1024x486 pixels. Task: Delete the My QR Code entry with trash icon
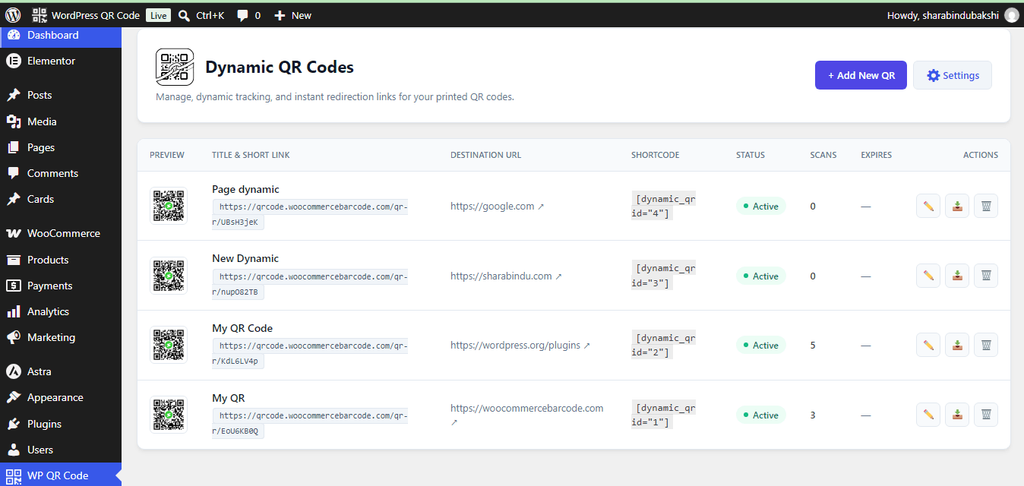pyautogui.click(x=986, y=345)
